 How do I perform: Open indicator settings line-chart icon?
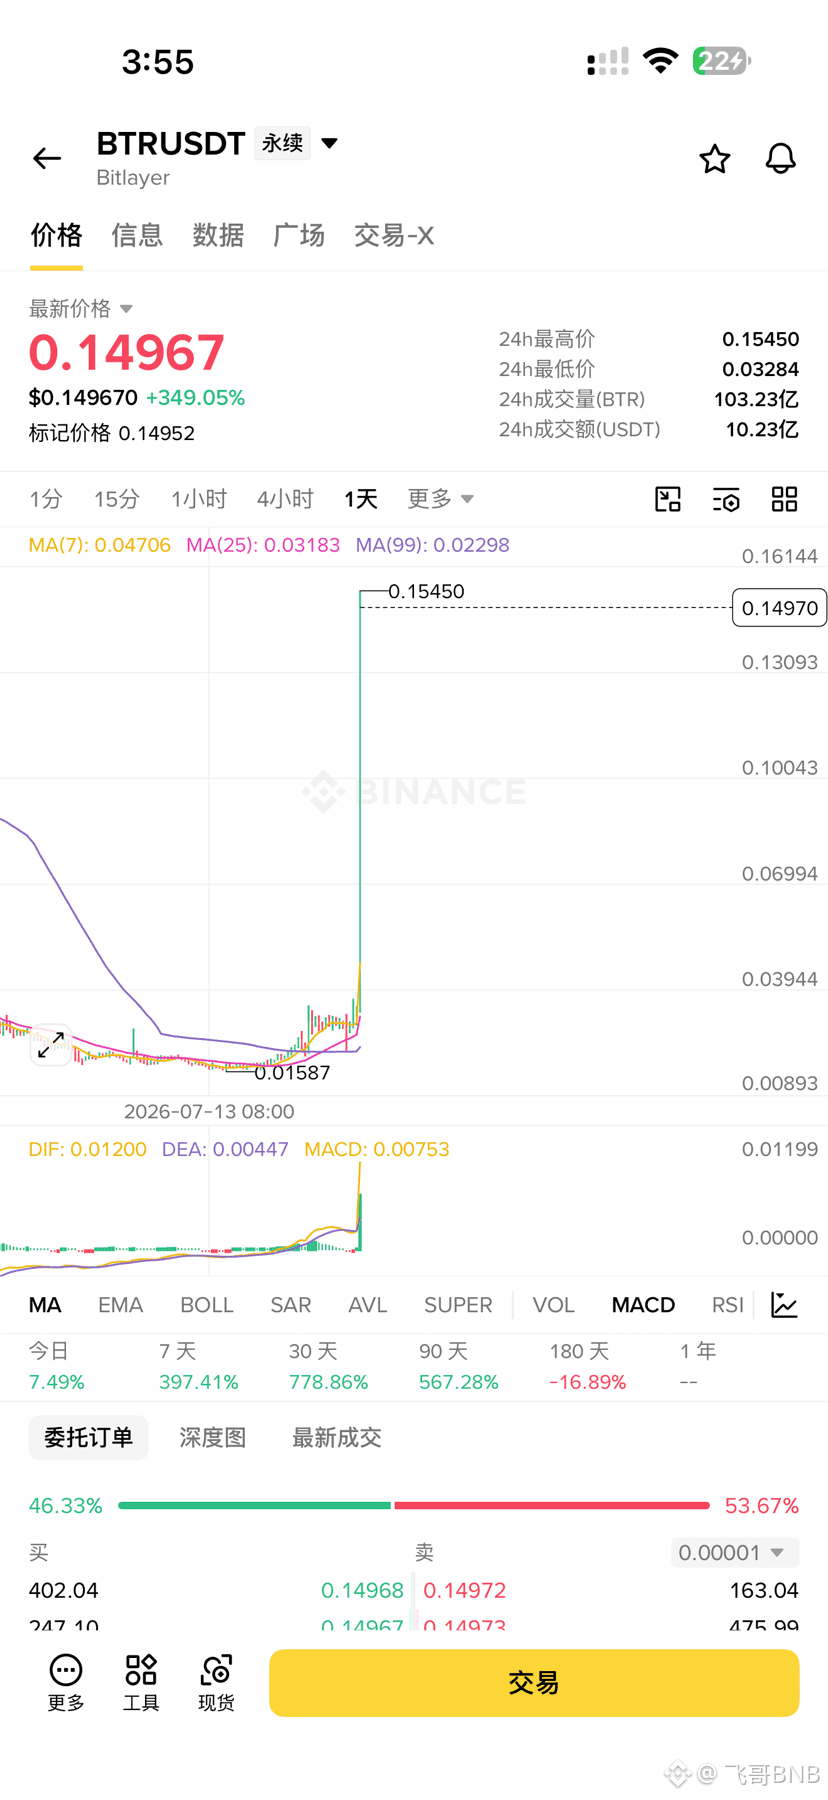click(x=784, y=1304)
